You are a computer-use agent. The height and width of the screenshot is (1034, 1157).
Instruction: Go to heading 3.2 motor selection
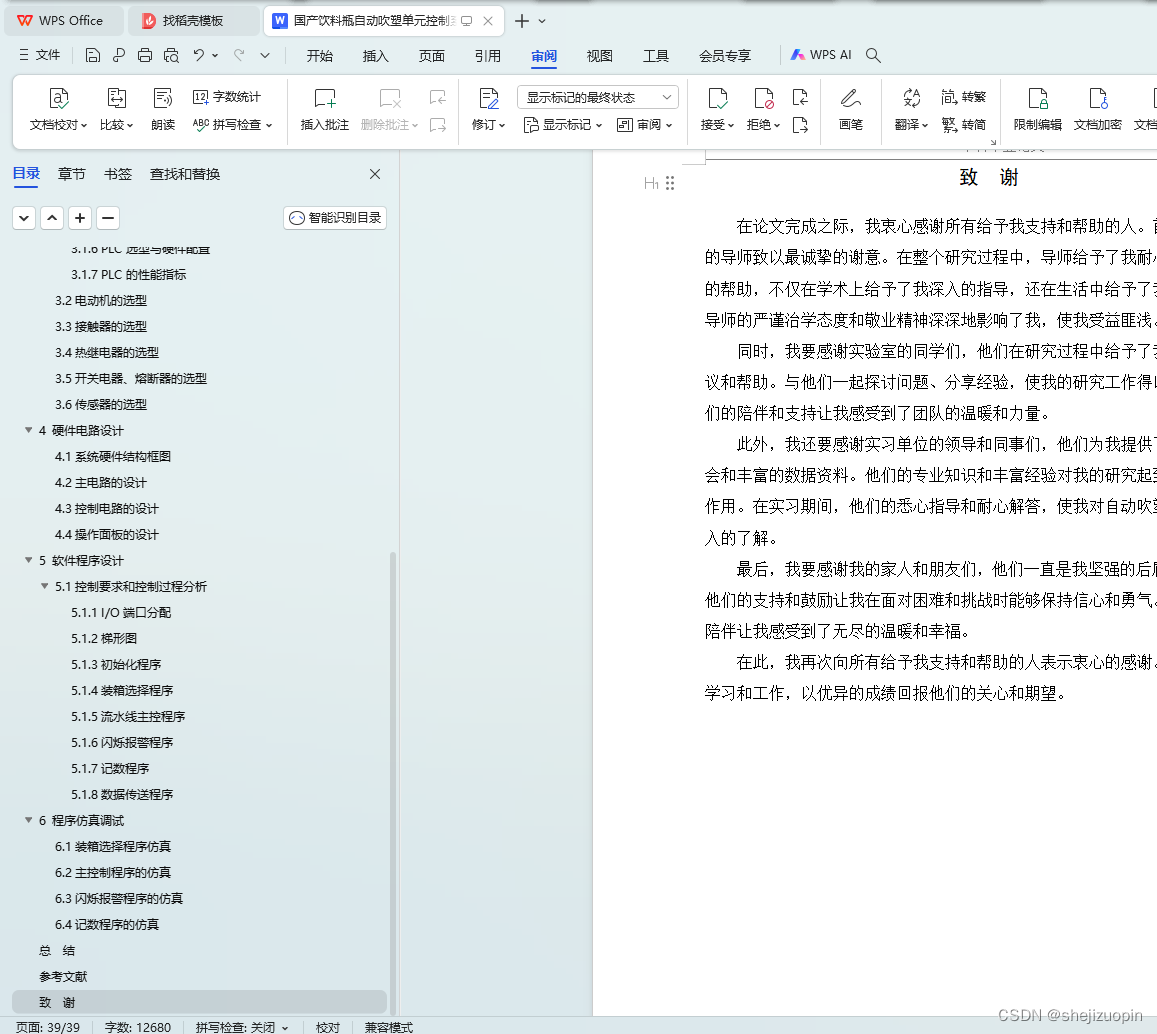coord(101,300)
